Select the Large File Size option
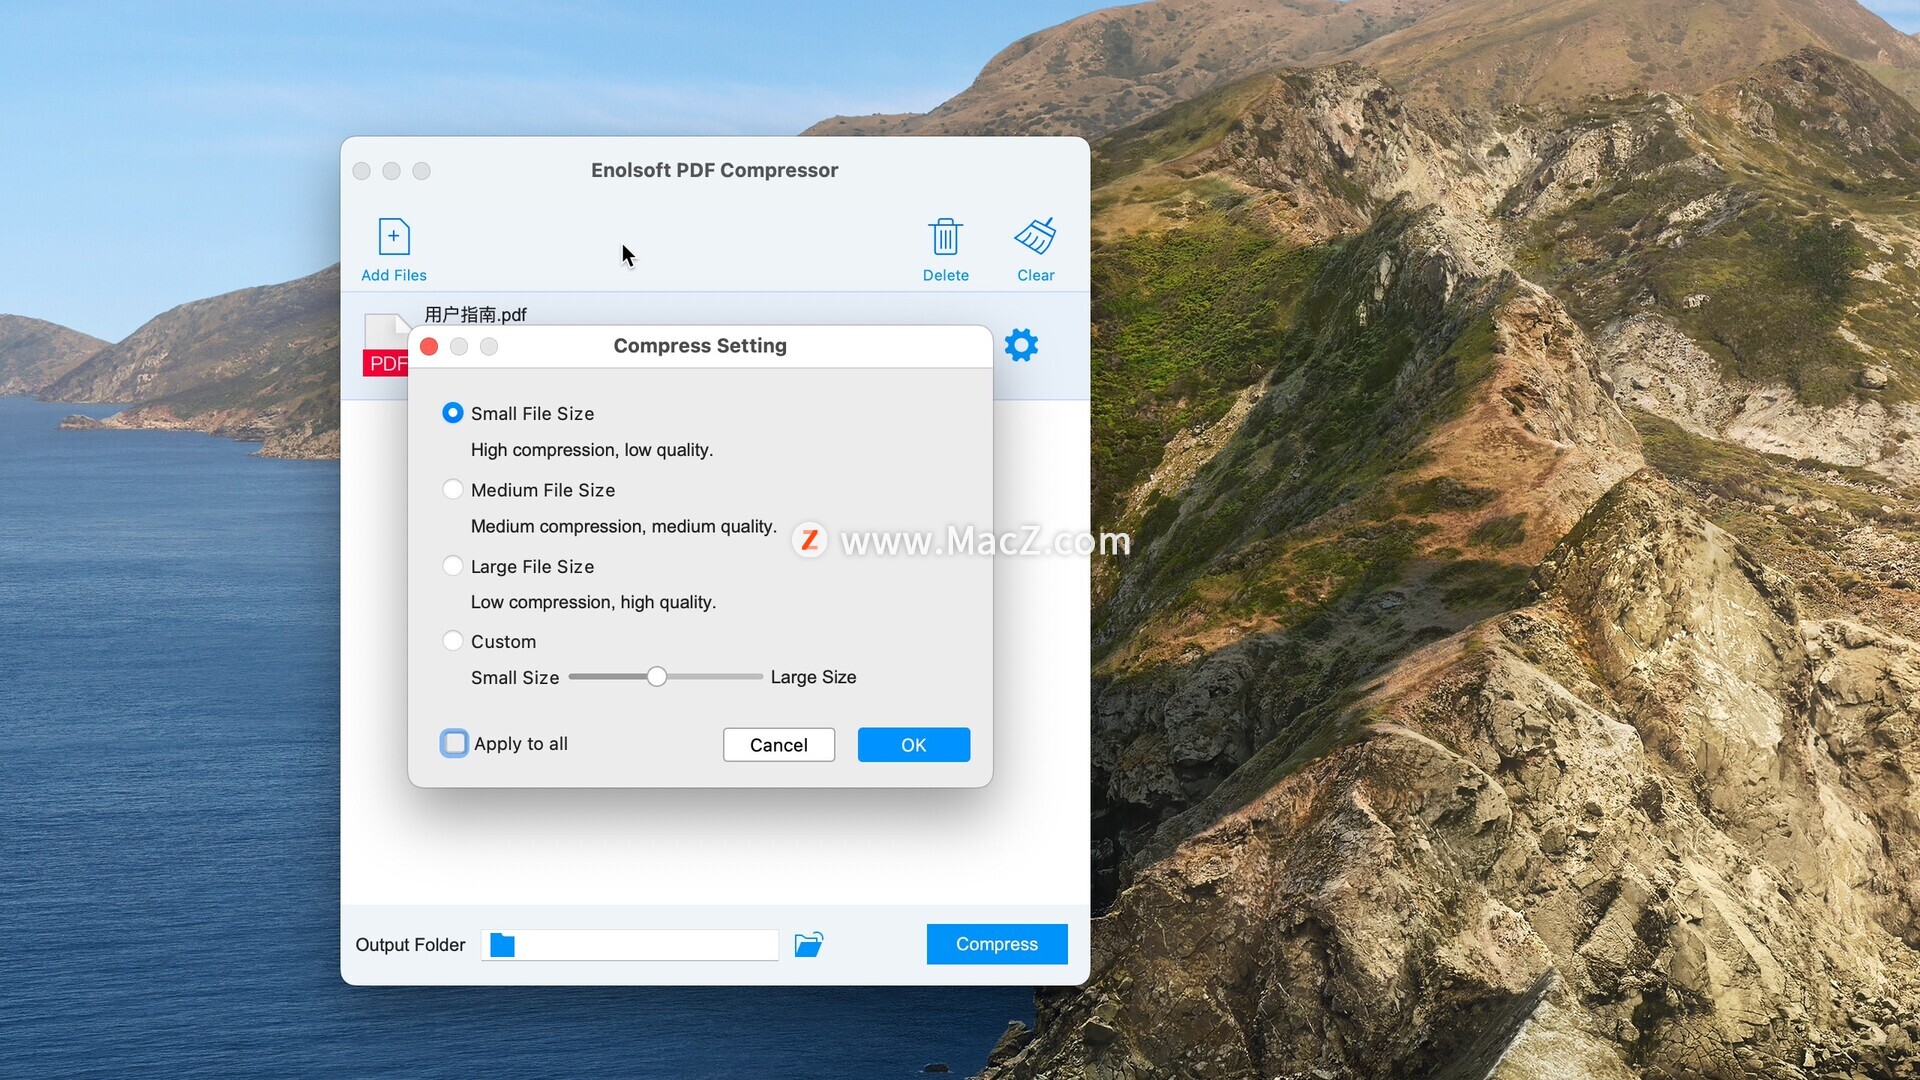The image size is (1920, 1080). pyautogui.click(x=453, y=566)
